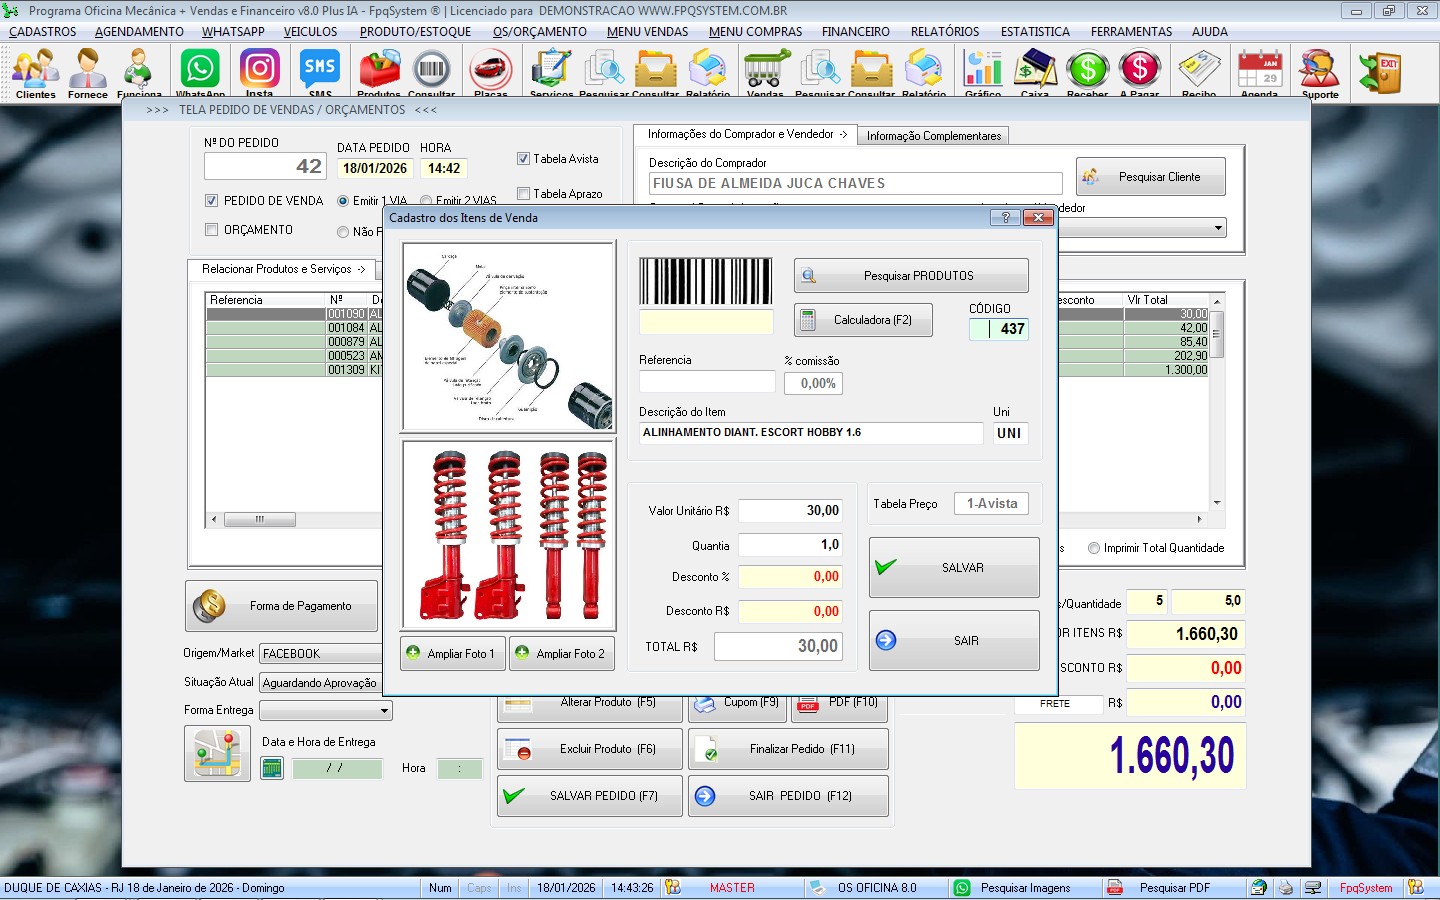1440x900 pixels.
Task: Expand the Forma Entrega dropdown
Action: click(x=384, y=711)
